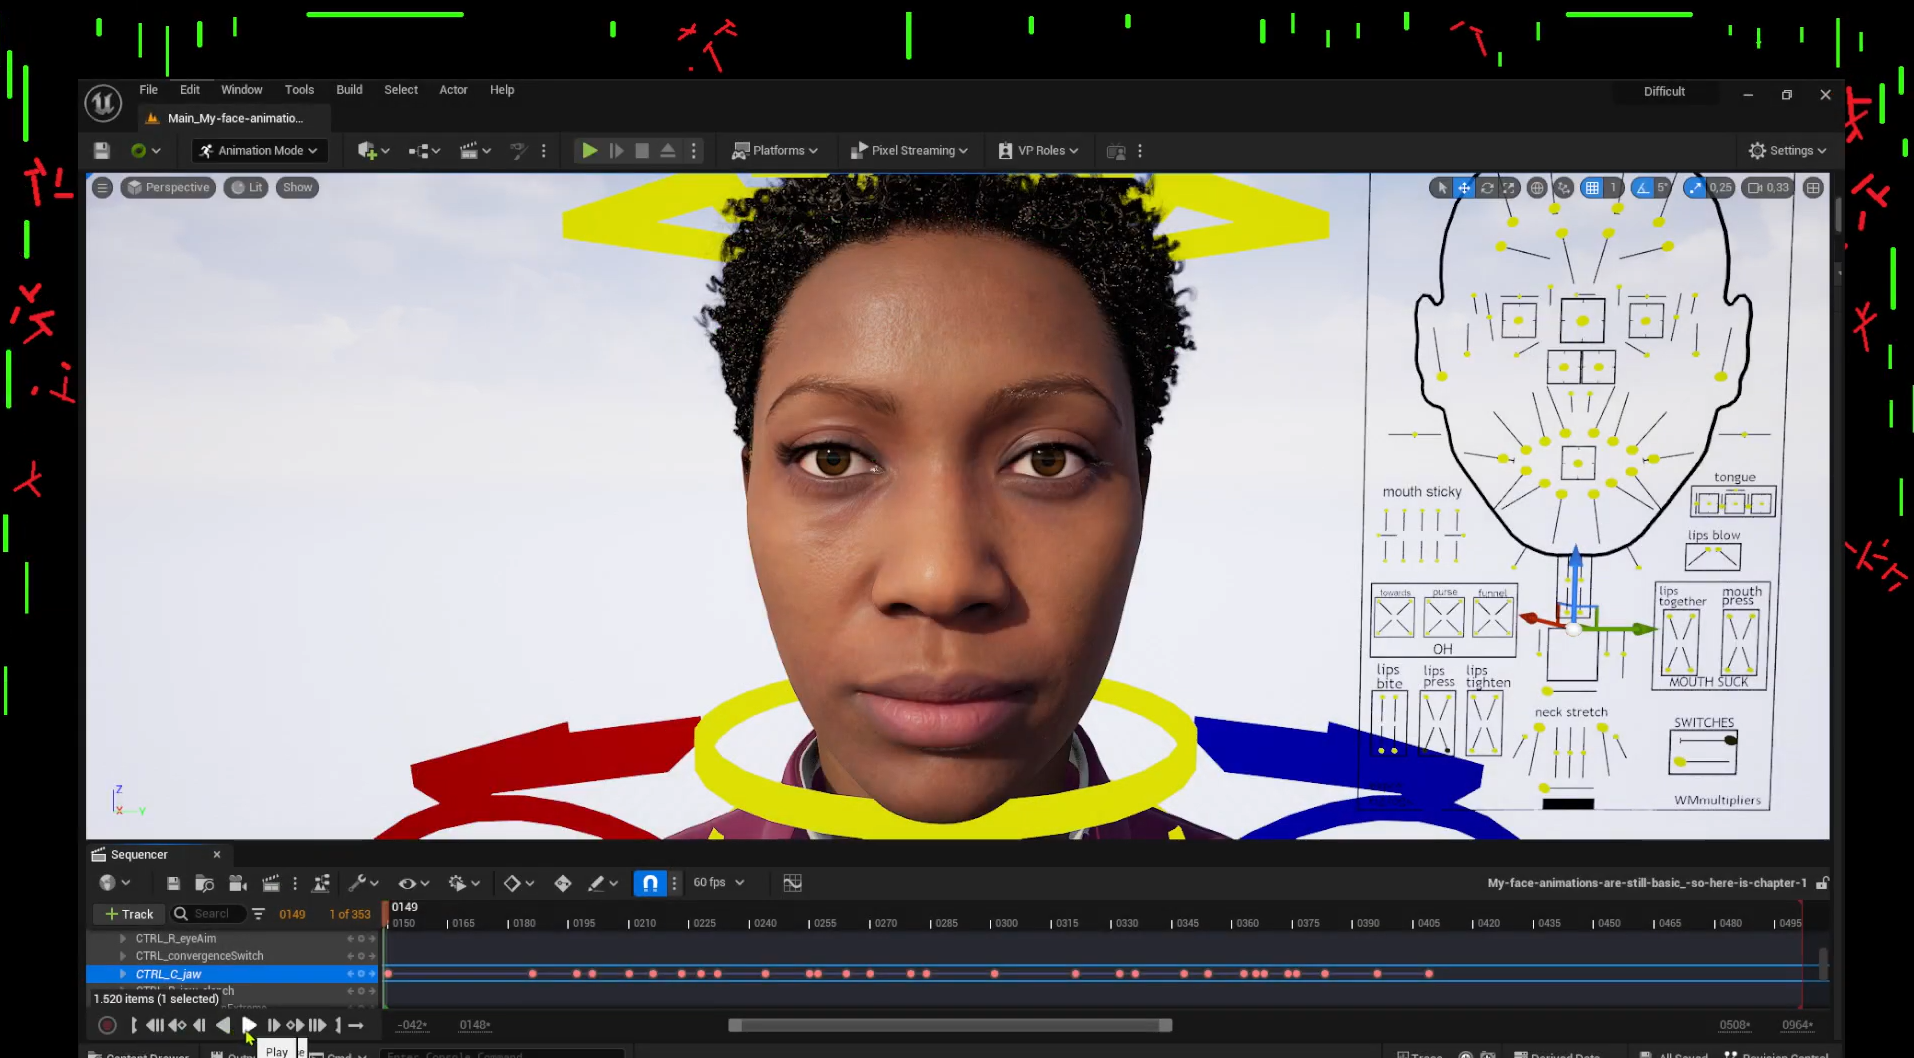Open the Sequencer wrench actions dropdown
Image resolution: width=1914 pixels, height=1058 pixels.
[x=362, y=883]
